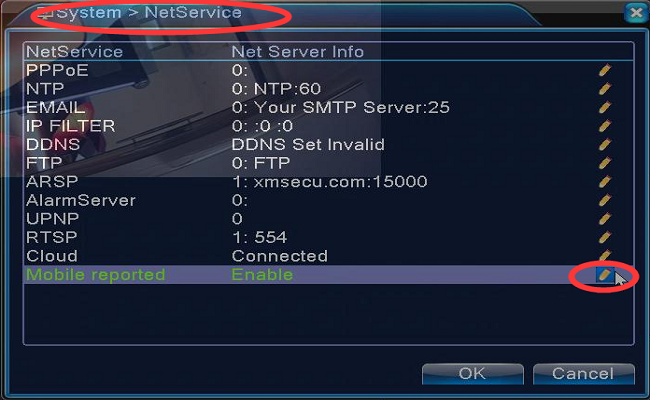
Task: Open NTP edit pencil icon
Action: (605, 89)
